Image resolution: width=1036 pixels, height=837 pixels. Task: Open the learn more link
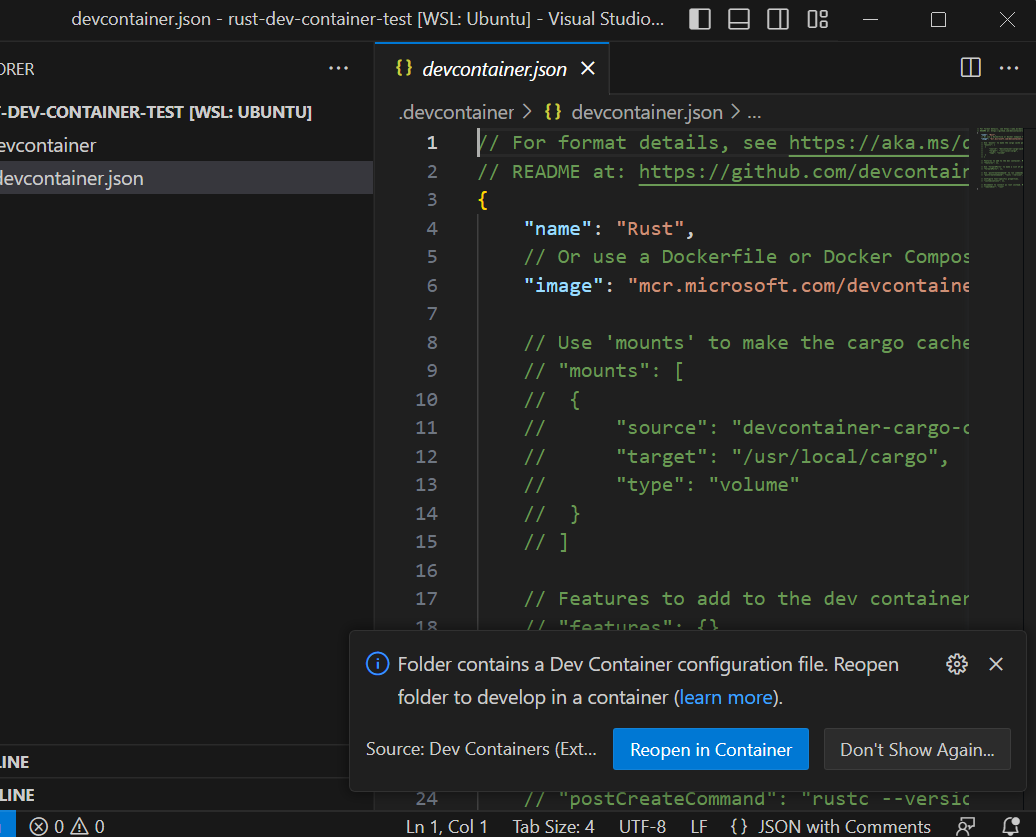724,697
